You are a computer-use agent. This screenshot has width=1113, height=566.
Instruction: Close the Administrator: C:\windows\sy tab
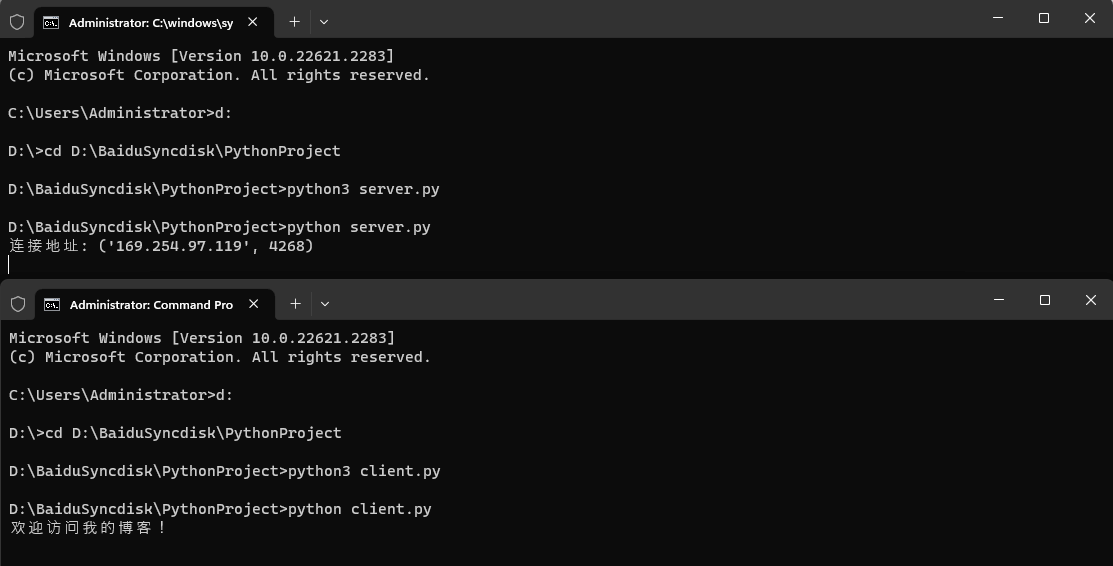coord(253,22)
